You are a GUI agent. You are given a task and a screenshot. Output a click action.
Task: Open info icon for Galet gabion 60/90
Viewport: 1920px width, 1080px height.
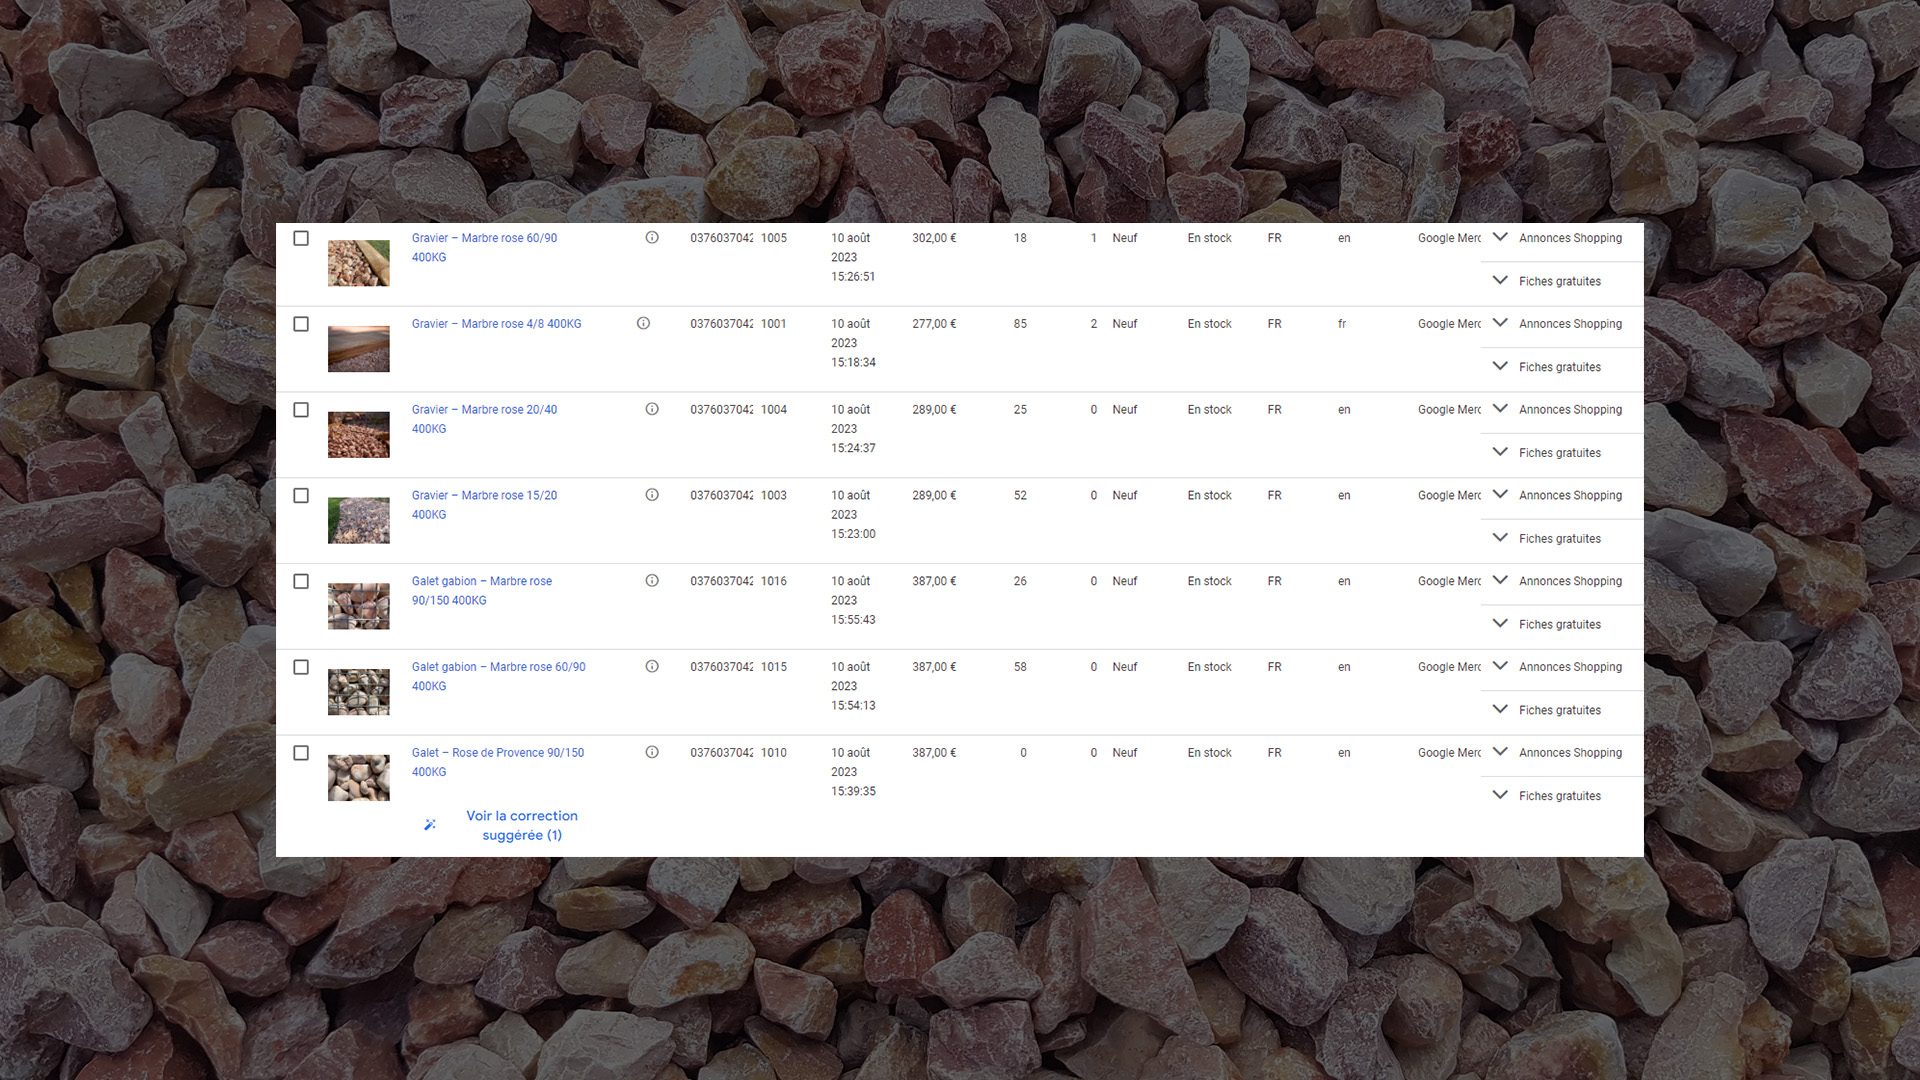point(652,667)
